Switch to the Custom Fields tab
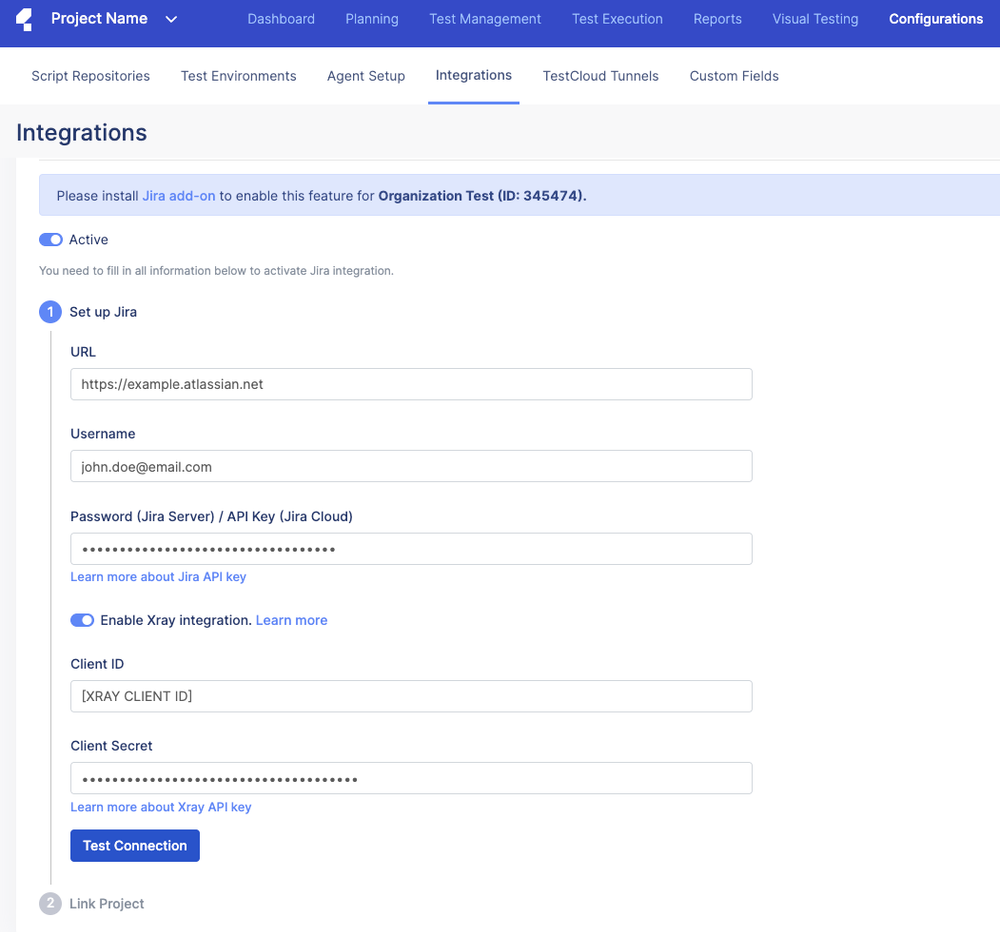This screenshot has width=1000, height=932. tap(733, 76)
